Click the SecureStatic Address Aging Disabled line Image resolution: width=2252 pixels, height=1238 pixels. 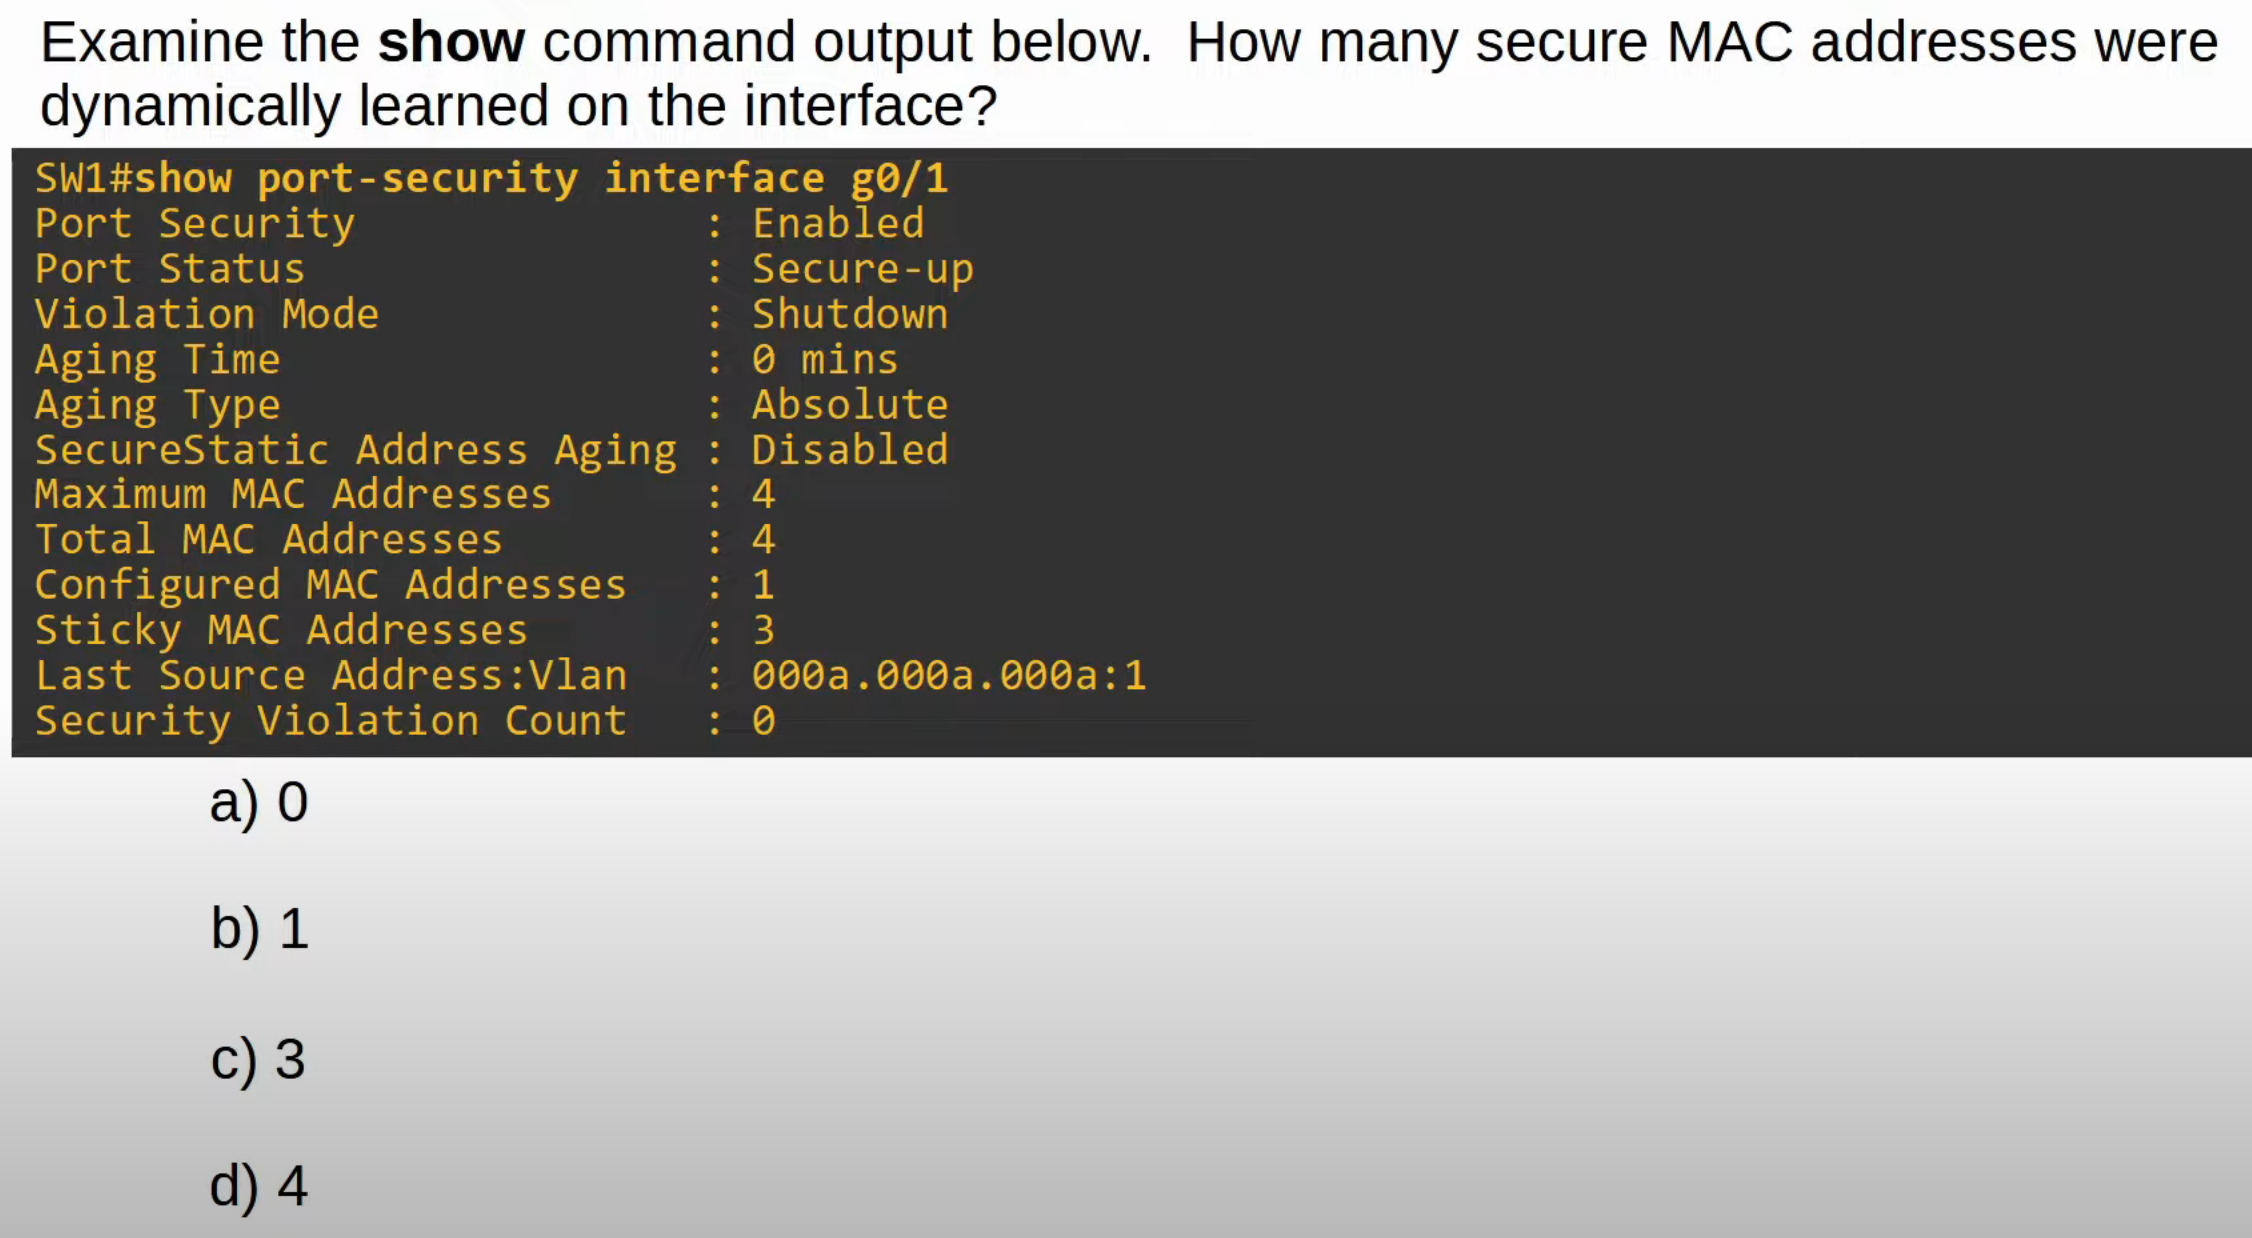pos(492,450)
